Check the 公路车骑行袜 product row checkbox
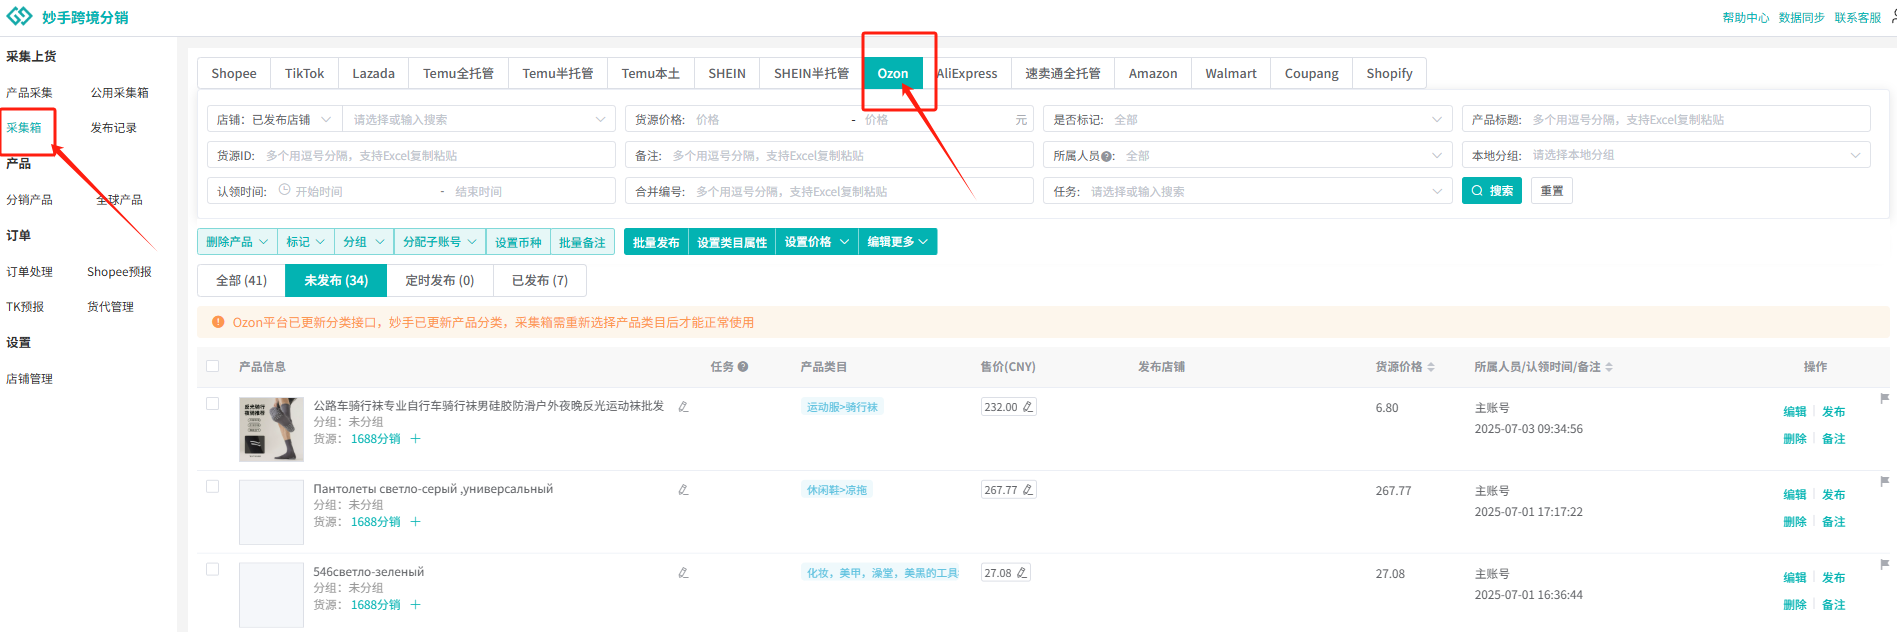The height and width of the screenshot is (632, 1897). point(212,404)
